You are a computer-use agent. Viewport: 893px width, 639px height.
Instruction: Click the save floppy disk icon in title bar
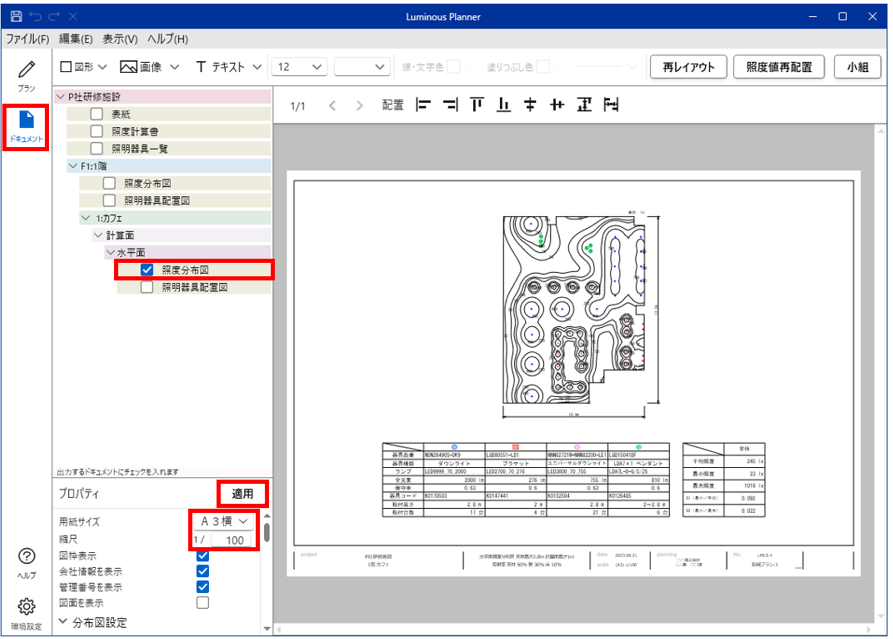(16, 17)
